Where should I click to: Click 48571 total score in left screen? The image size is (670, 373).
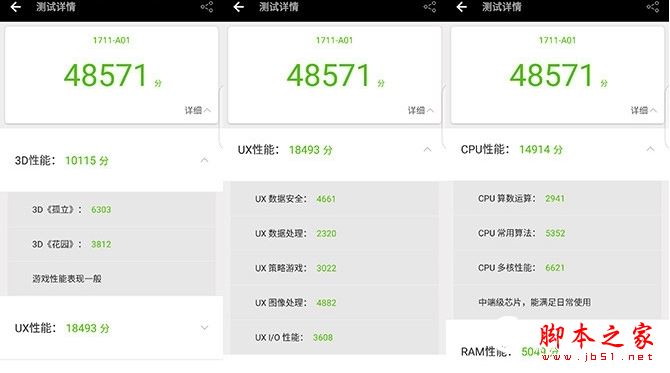point(106,75)
